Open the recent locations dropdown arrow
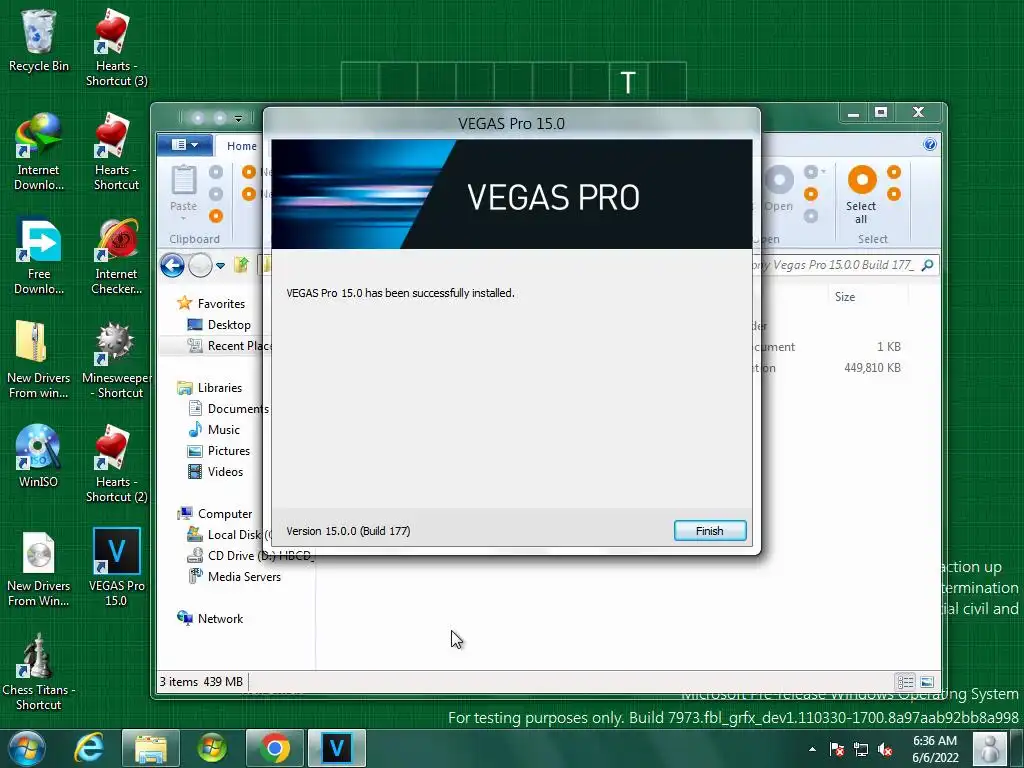Viewport: 1024px width, 768px height. pos(221,266)
